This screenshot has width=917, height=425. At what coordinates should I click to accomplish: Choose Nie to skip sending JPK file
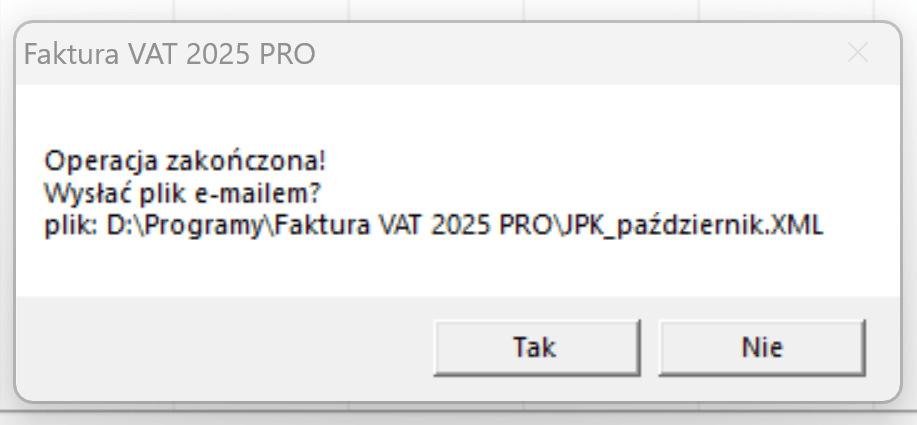click(x=762, y=347)
